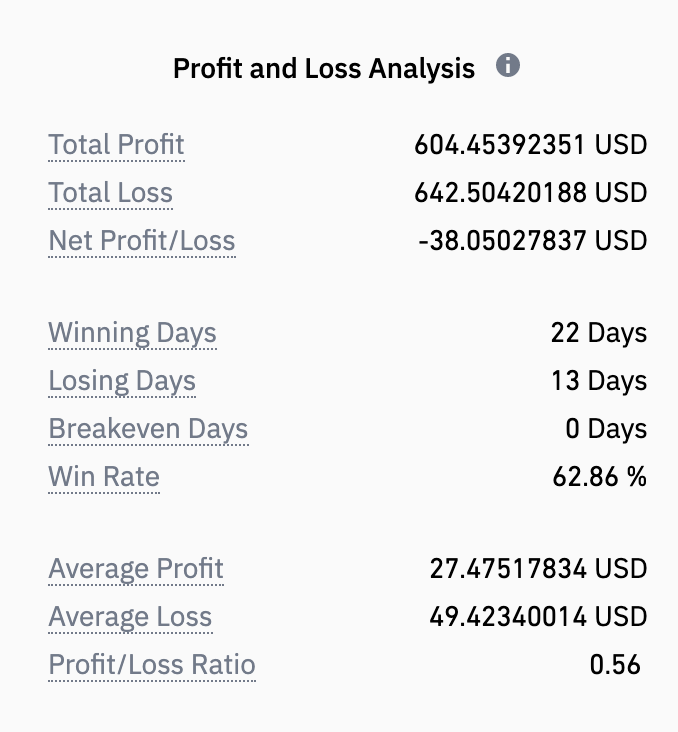The height and width of the screenshot is (732, 678).
Task: Open the Net Profit/Loss term explanation
Action: [142, 240]
